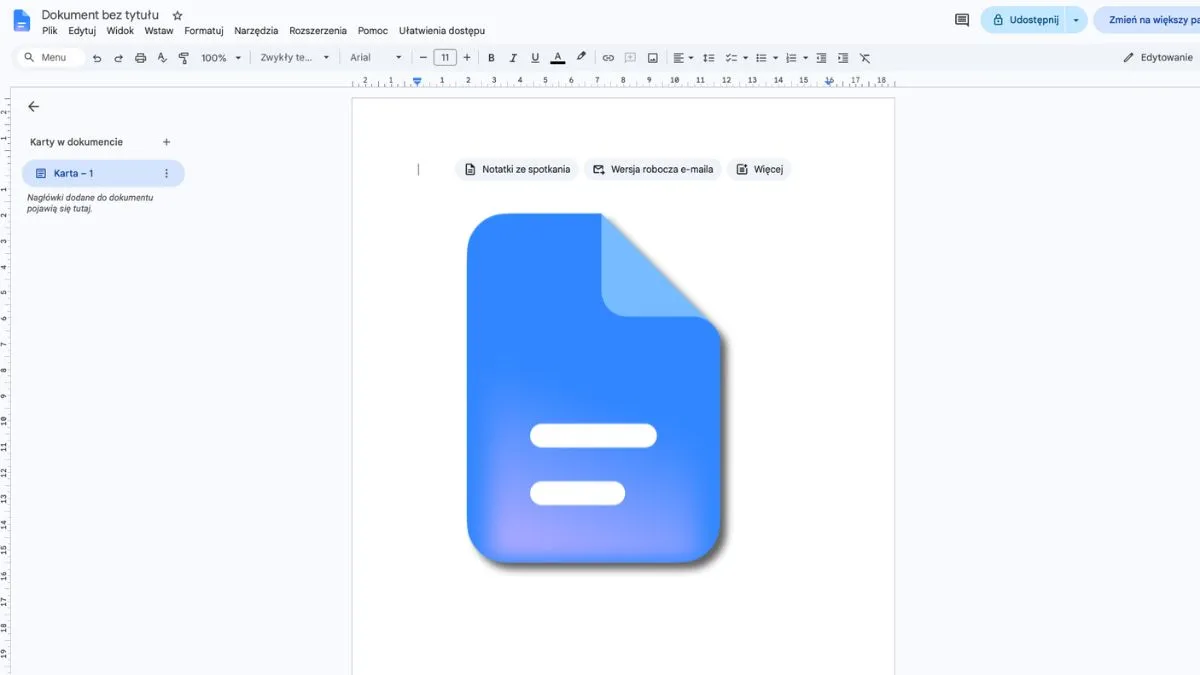The width and height of the screenshot is (1200, 675).
Task: Open the highlight color marker tool
Action: pyautogui.click(x=581, y=58)
